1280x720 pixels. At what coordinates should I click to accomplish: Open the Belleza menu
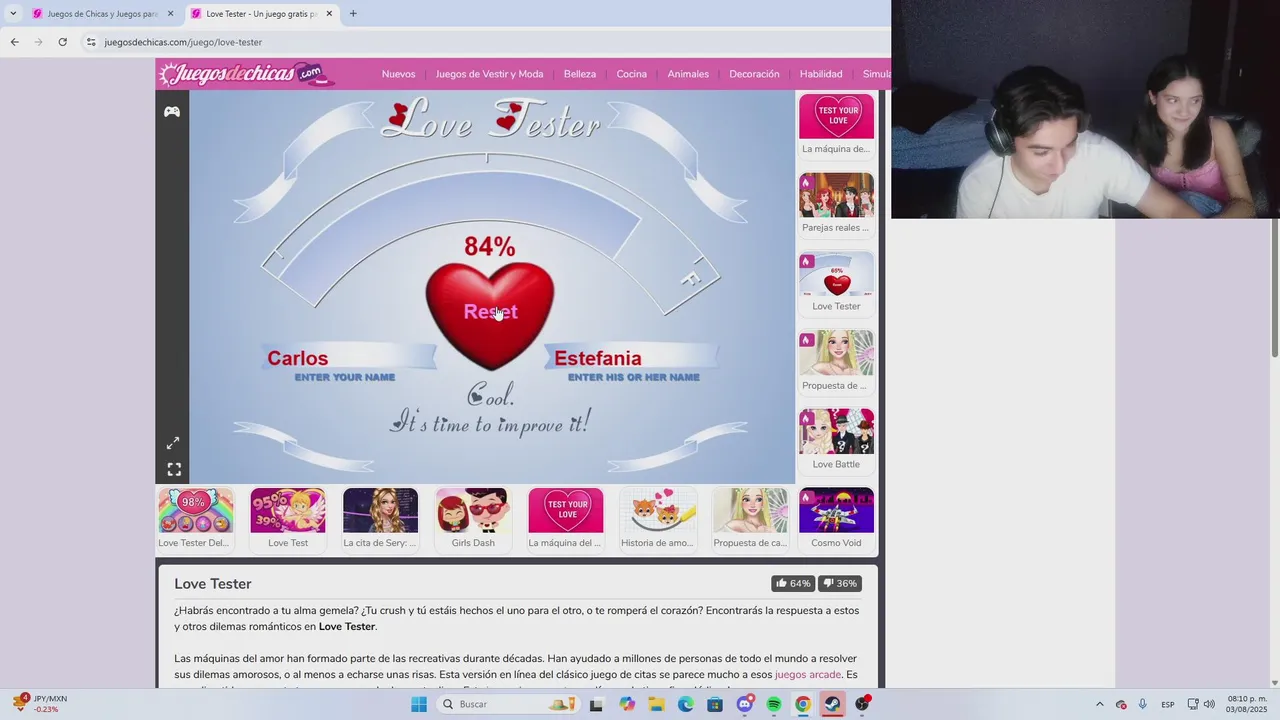[x=580, y=74]
